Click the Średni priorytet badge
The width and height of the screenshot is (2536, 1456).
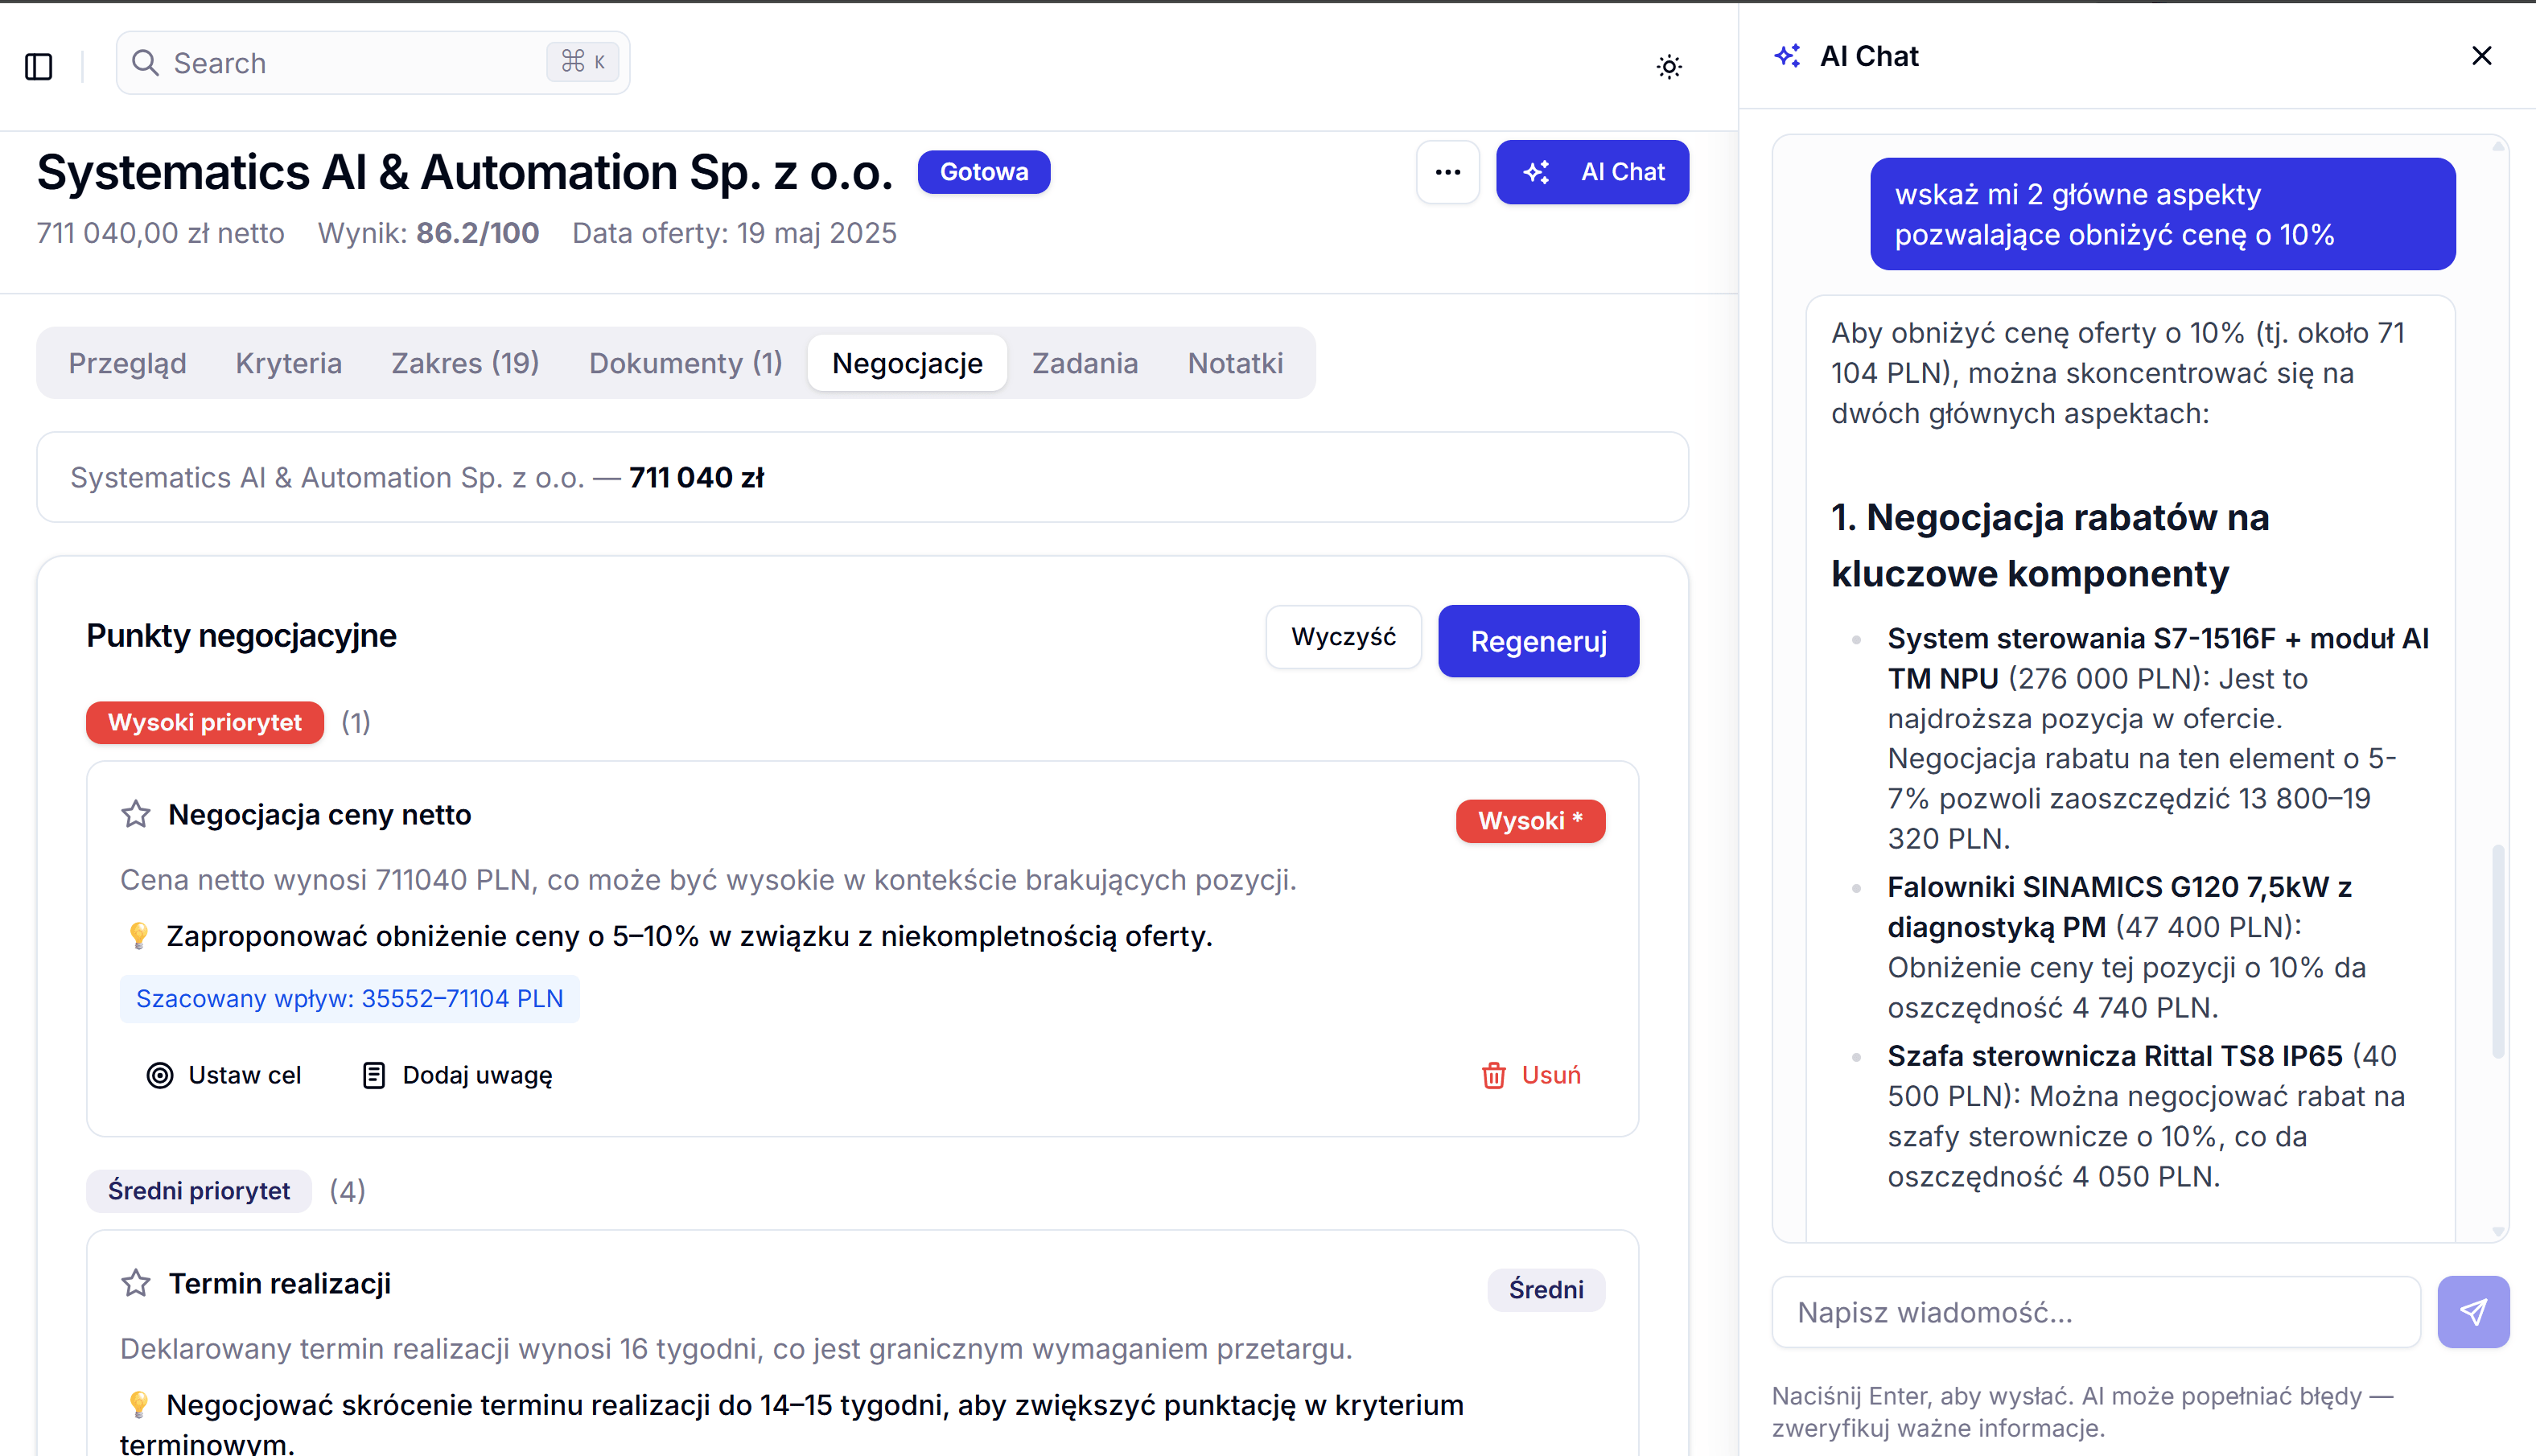point(199,1191)
